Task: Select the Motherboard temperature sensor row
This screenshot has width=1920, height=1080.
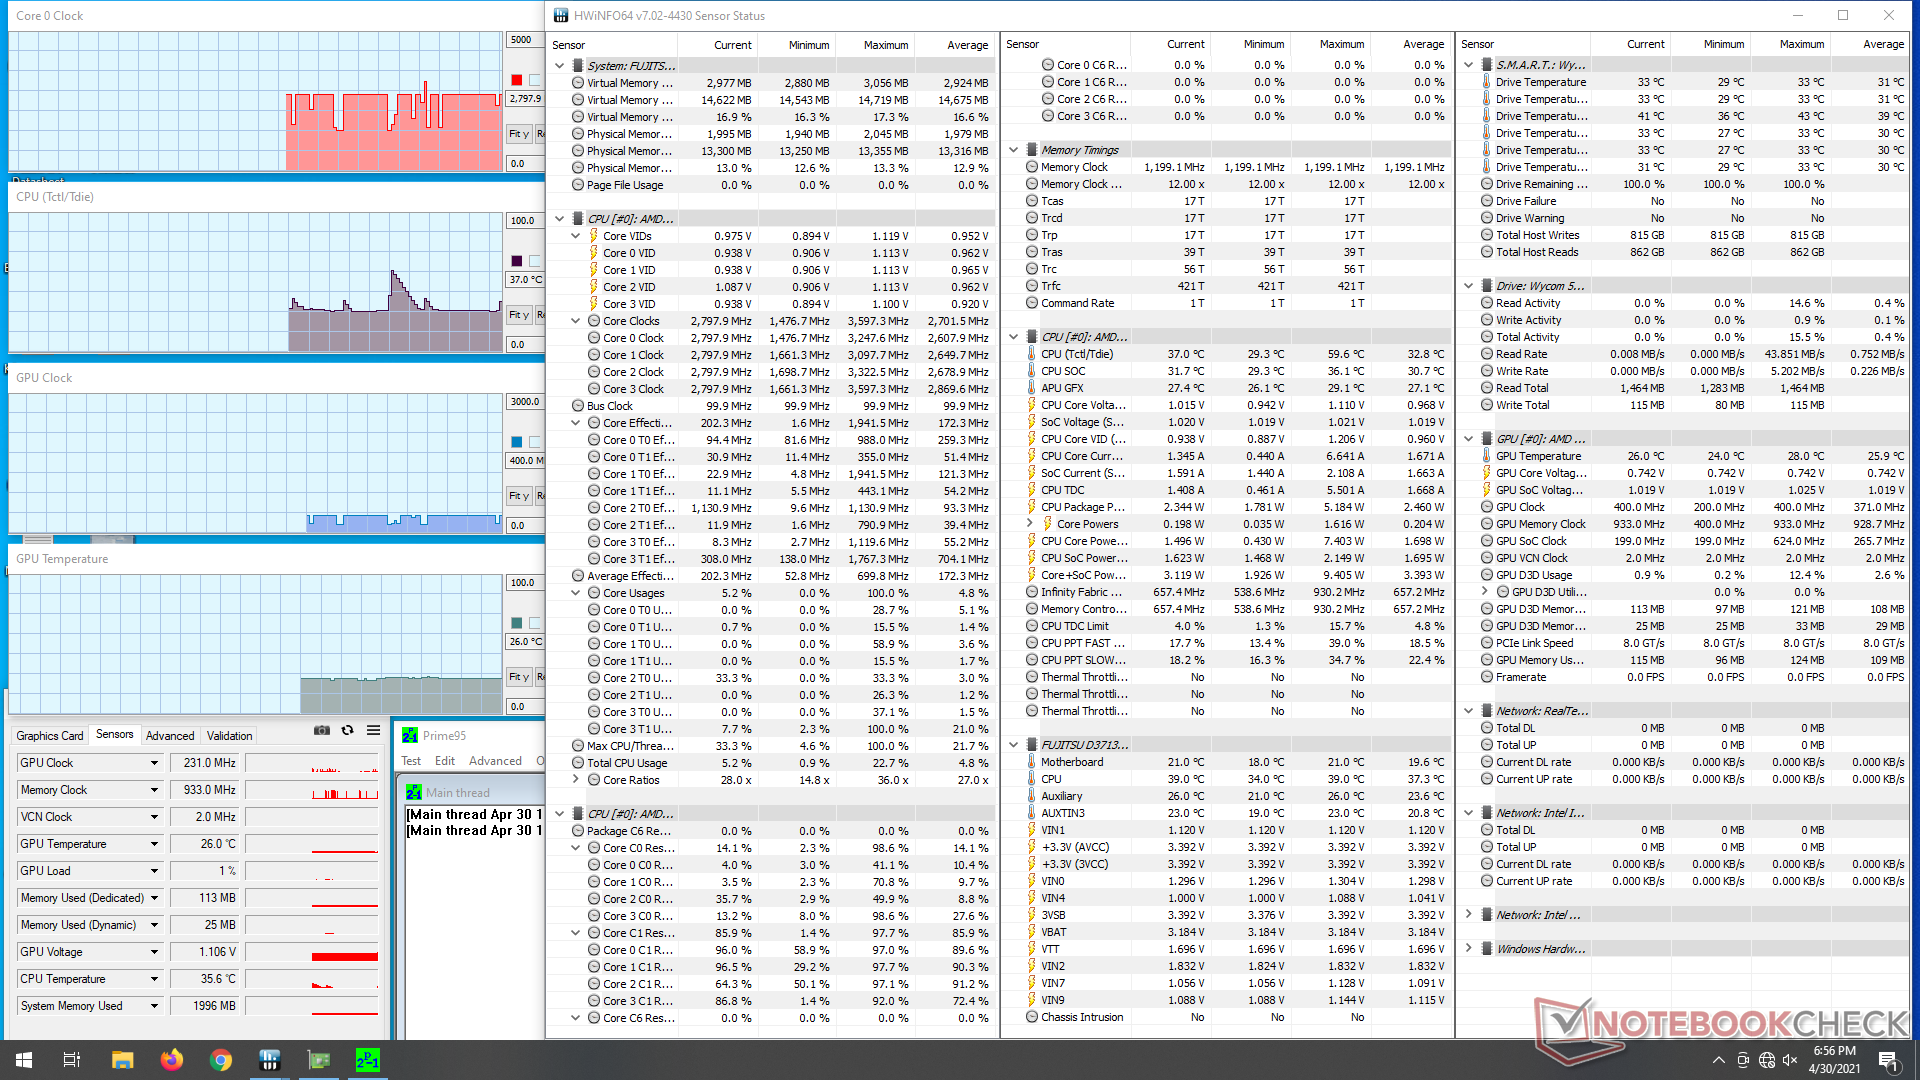Action: click(x=1228, y=762)
